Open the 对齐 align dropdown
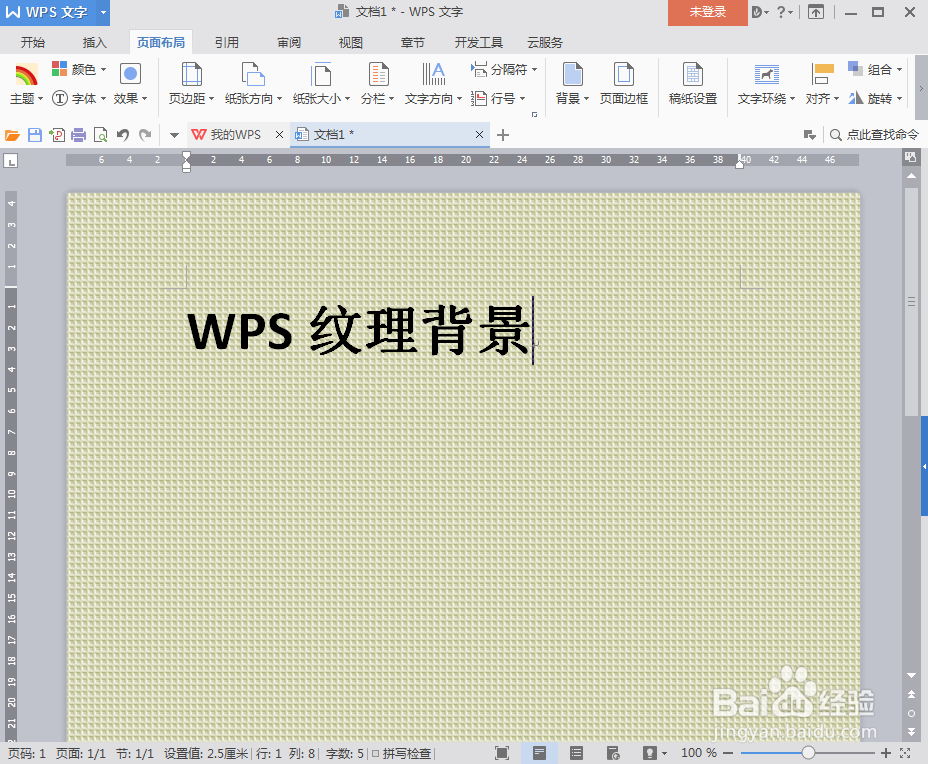928x764 pixels. point(822,84)
